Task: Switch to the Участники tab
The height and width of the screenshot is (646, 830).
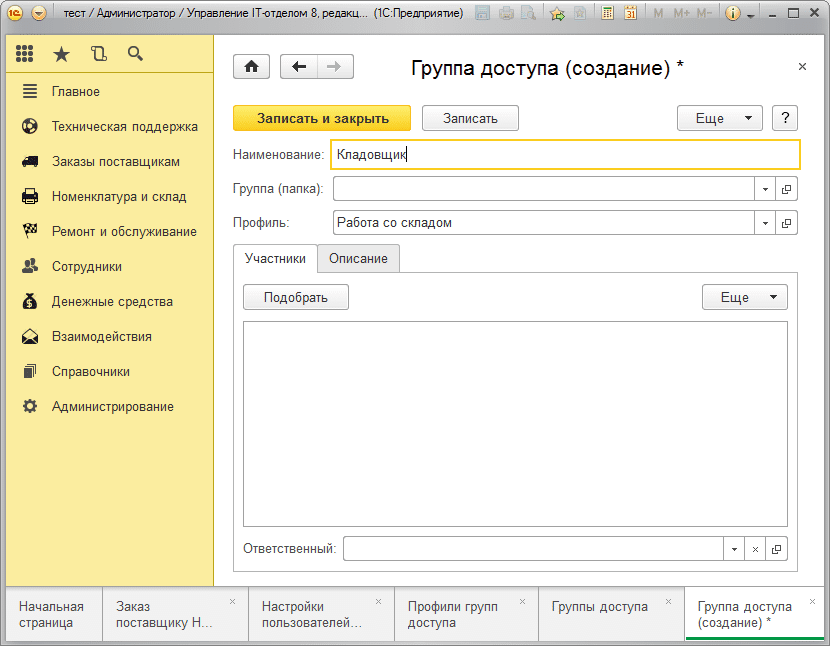Action: 275,258
